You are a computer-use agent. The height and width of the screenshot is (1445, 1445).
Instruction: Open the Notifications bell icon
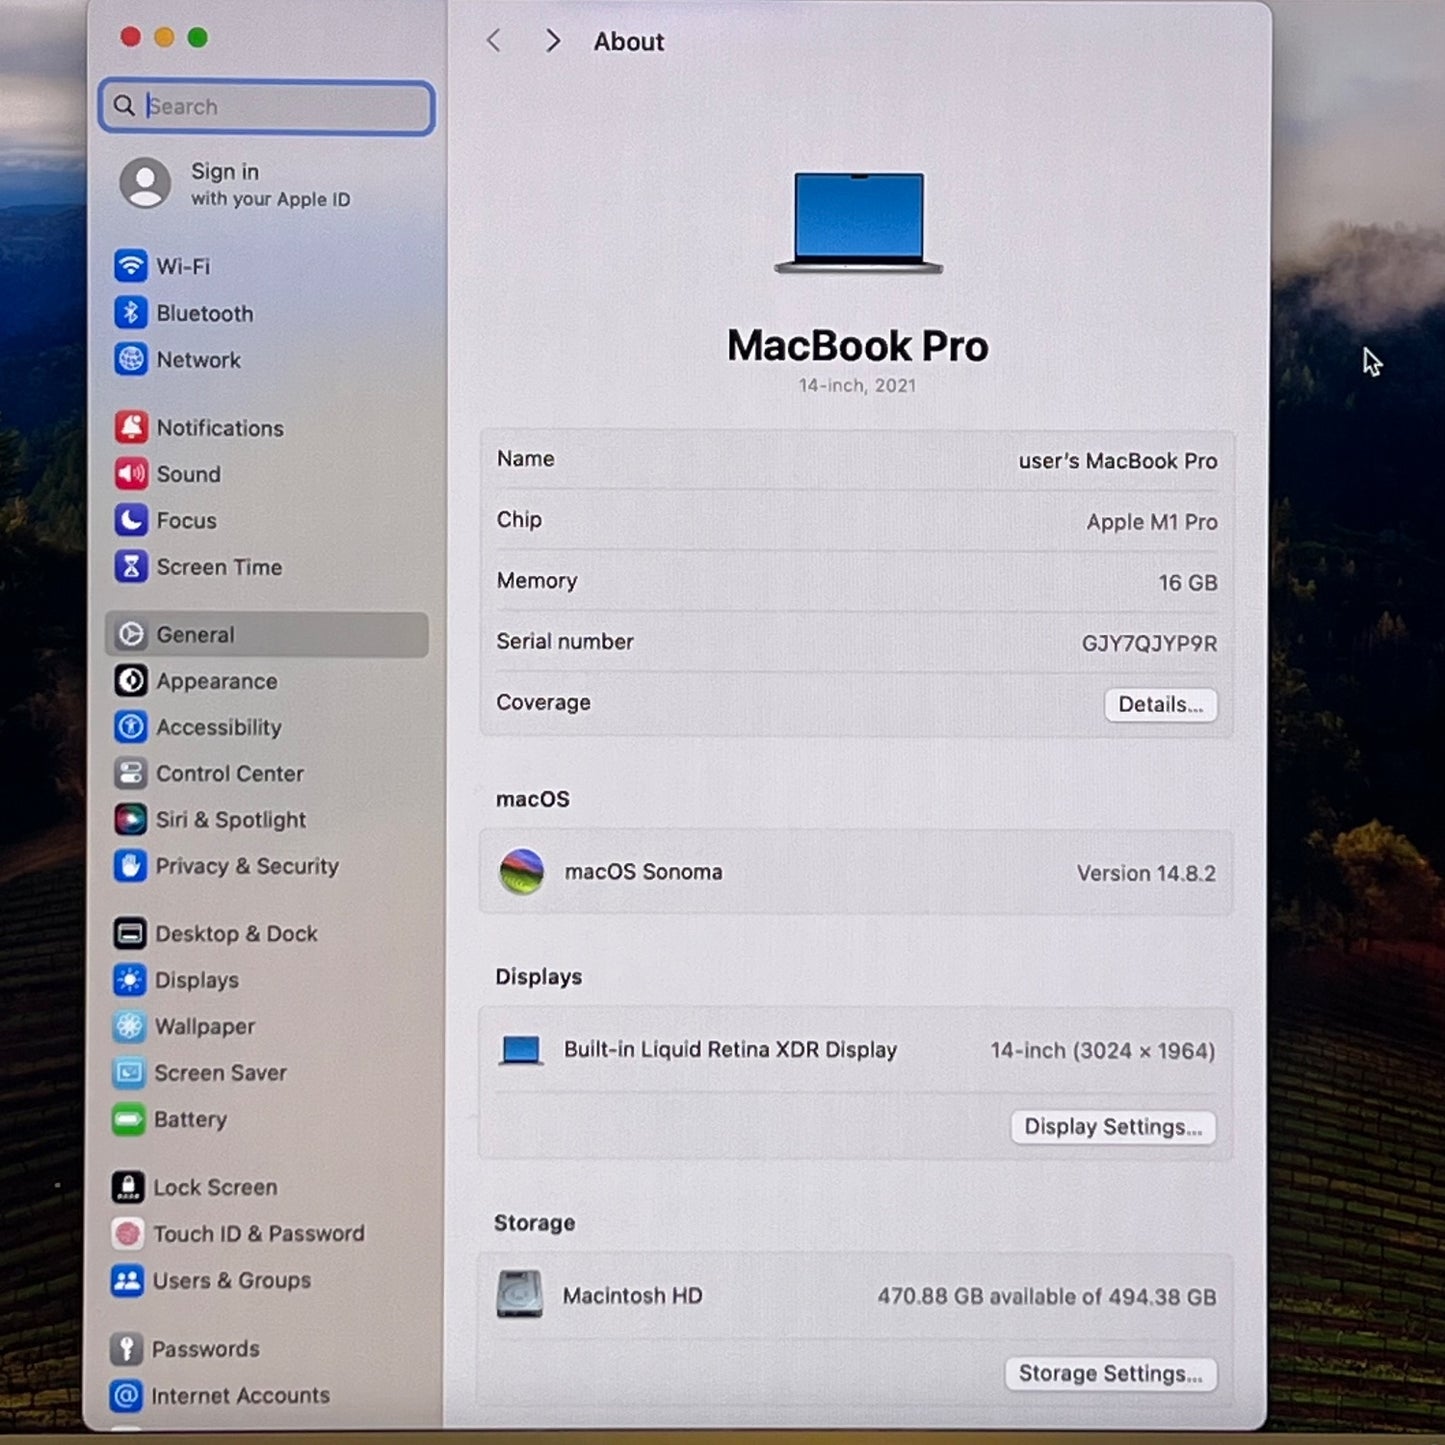[131, 427]
